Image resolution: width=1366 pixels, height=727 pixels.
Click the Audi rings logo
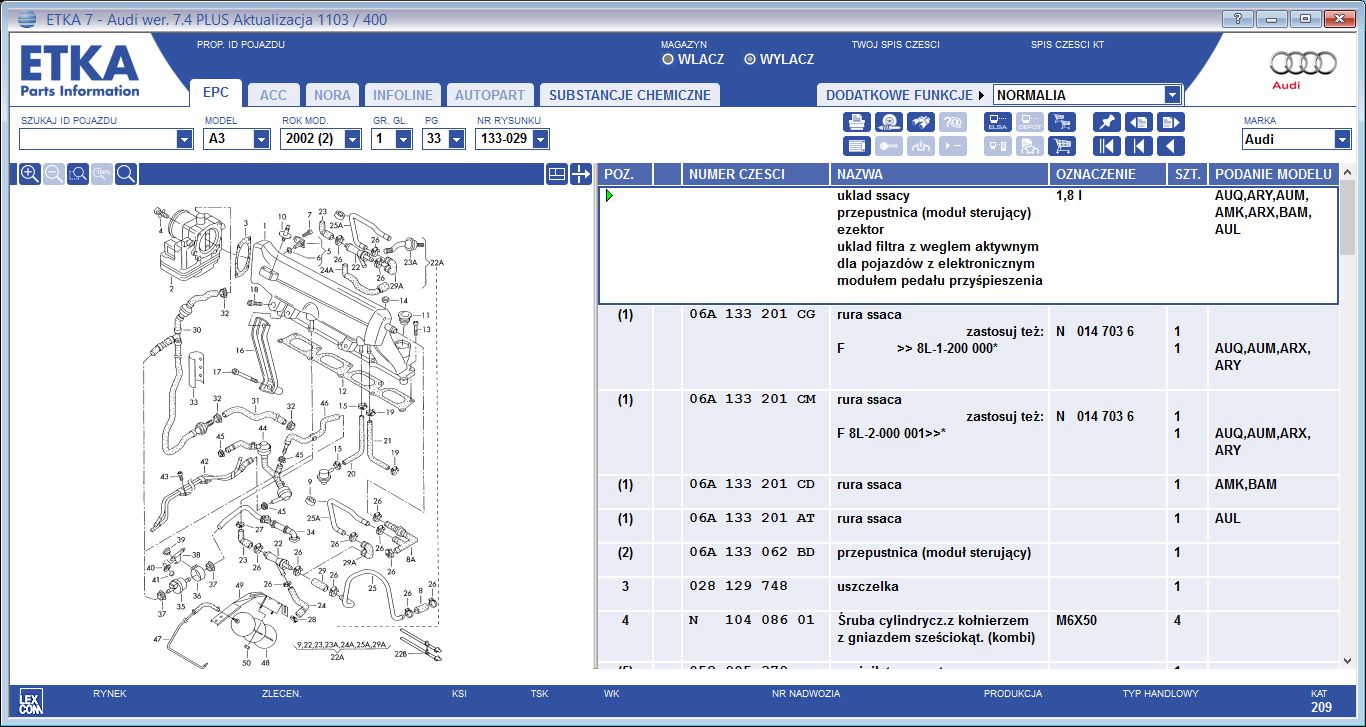pos(1303,64)
